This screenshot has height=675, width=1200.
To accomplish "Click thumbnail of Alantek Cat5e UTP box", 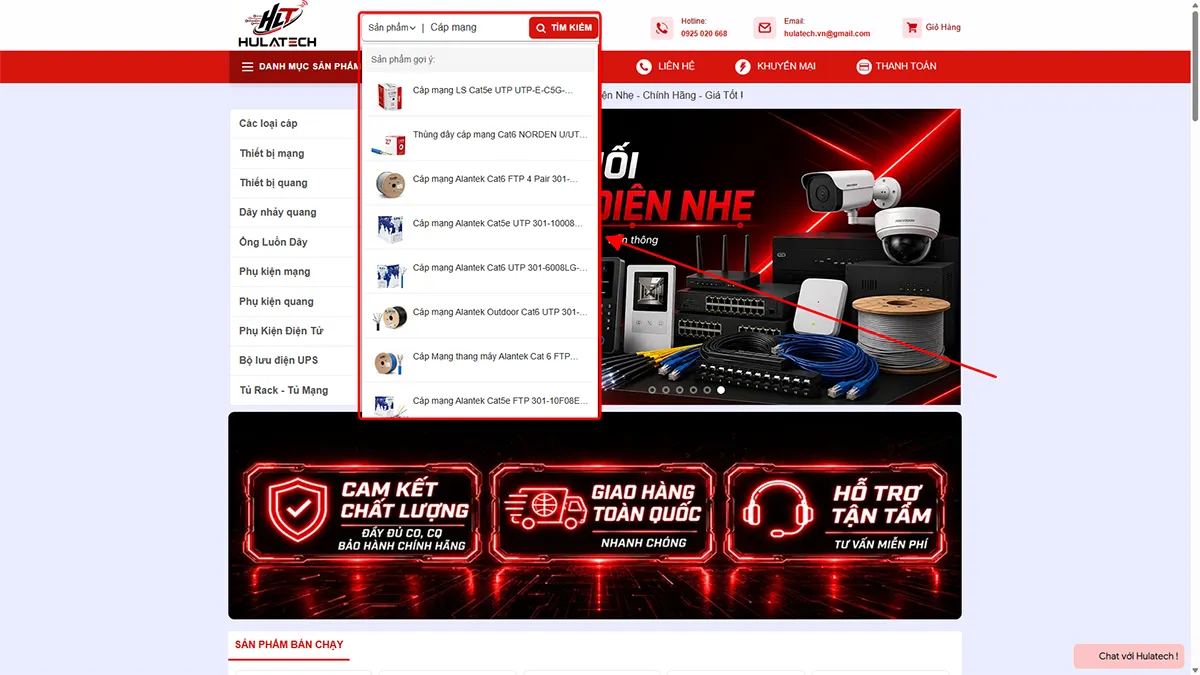I will point(389,229).
